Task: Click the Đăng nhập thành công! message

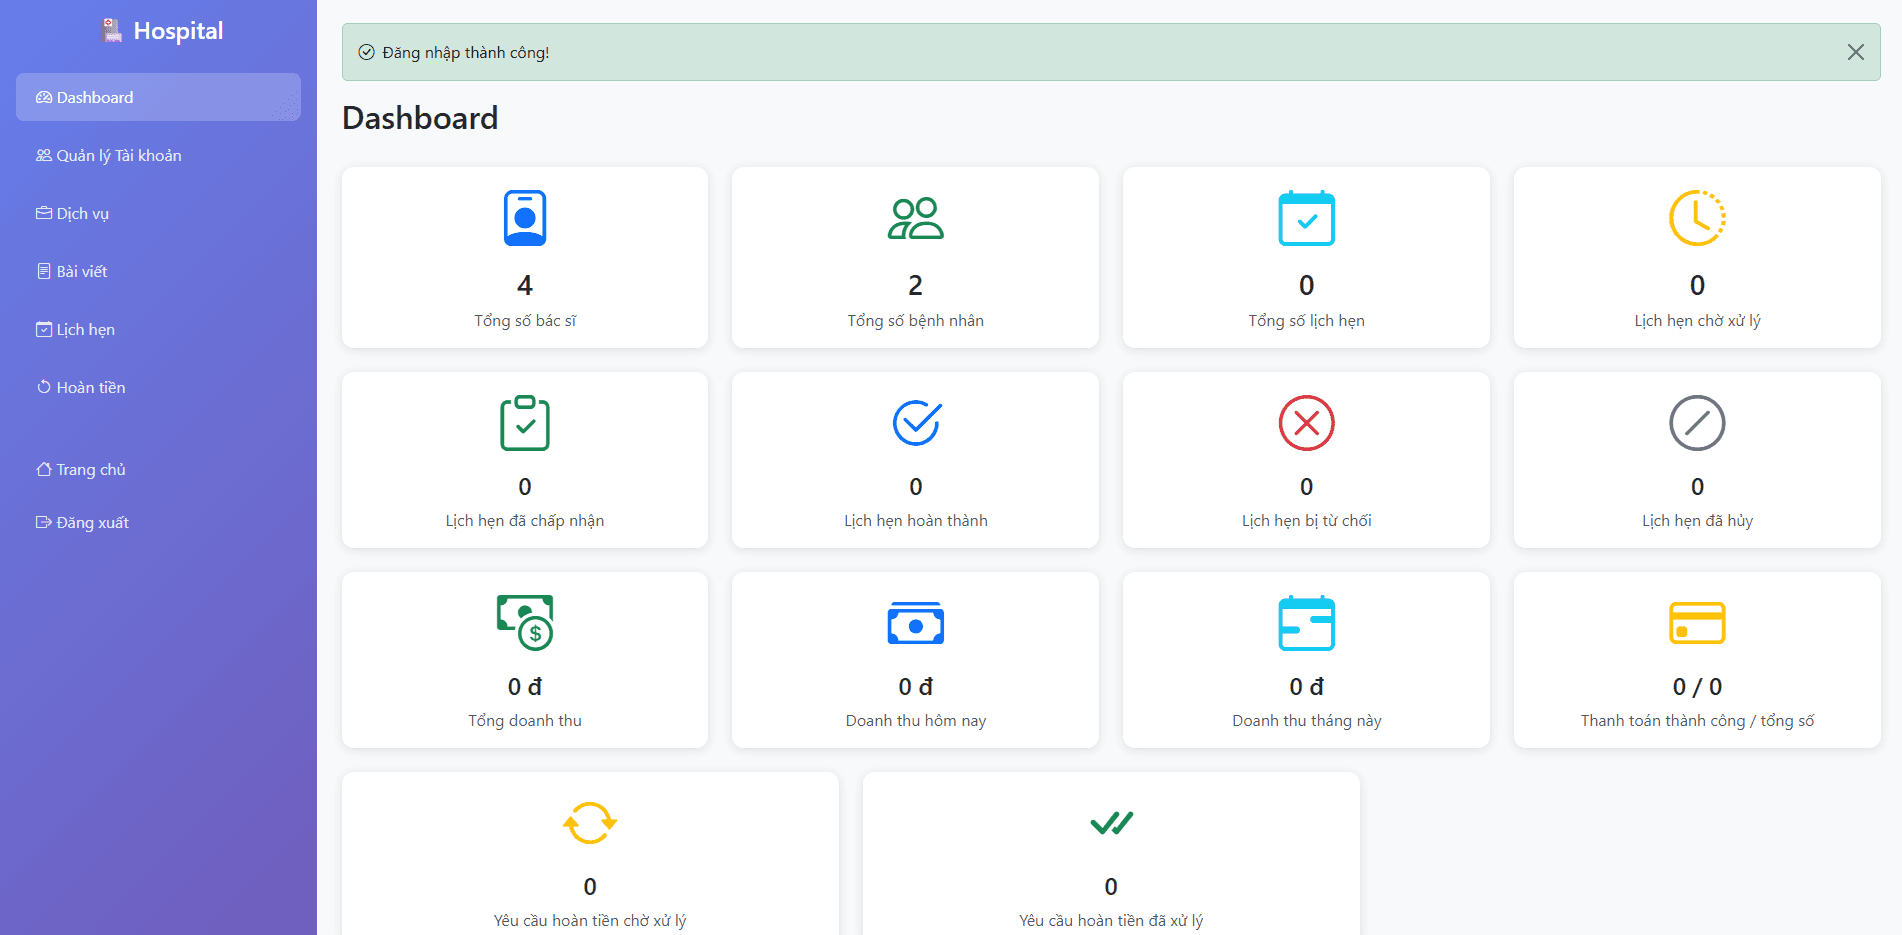Action: tap(466, 52)
